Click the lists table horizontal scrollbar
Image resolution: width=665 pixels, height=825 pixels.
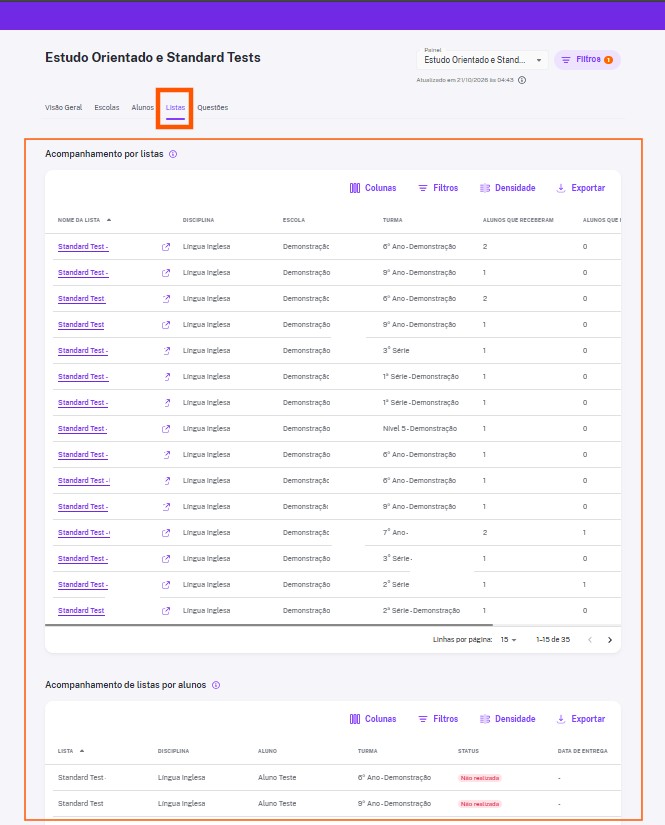(x=269, y=625)
